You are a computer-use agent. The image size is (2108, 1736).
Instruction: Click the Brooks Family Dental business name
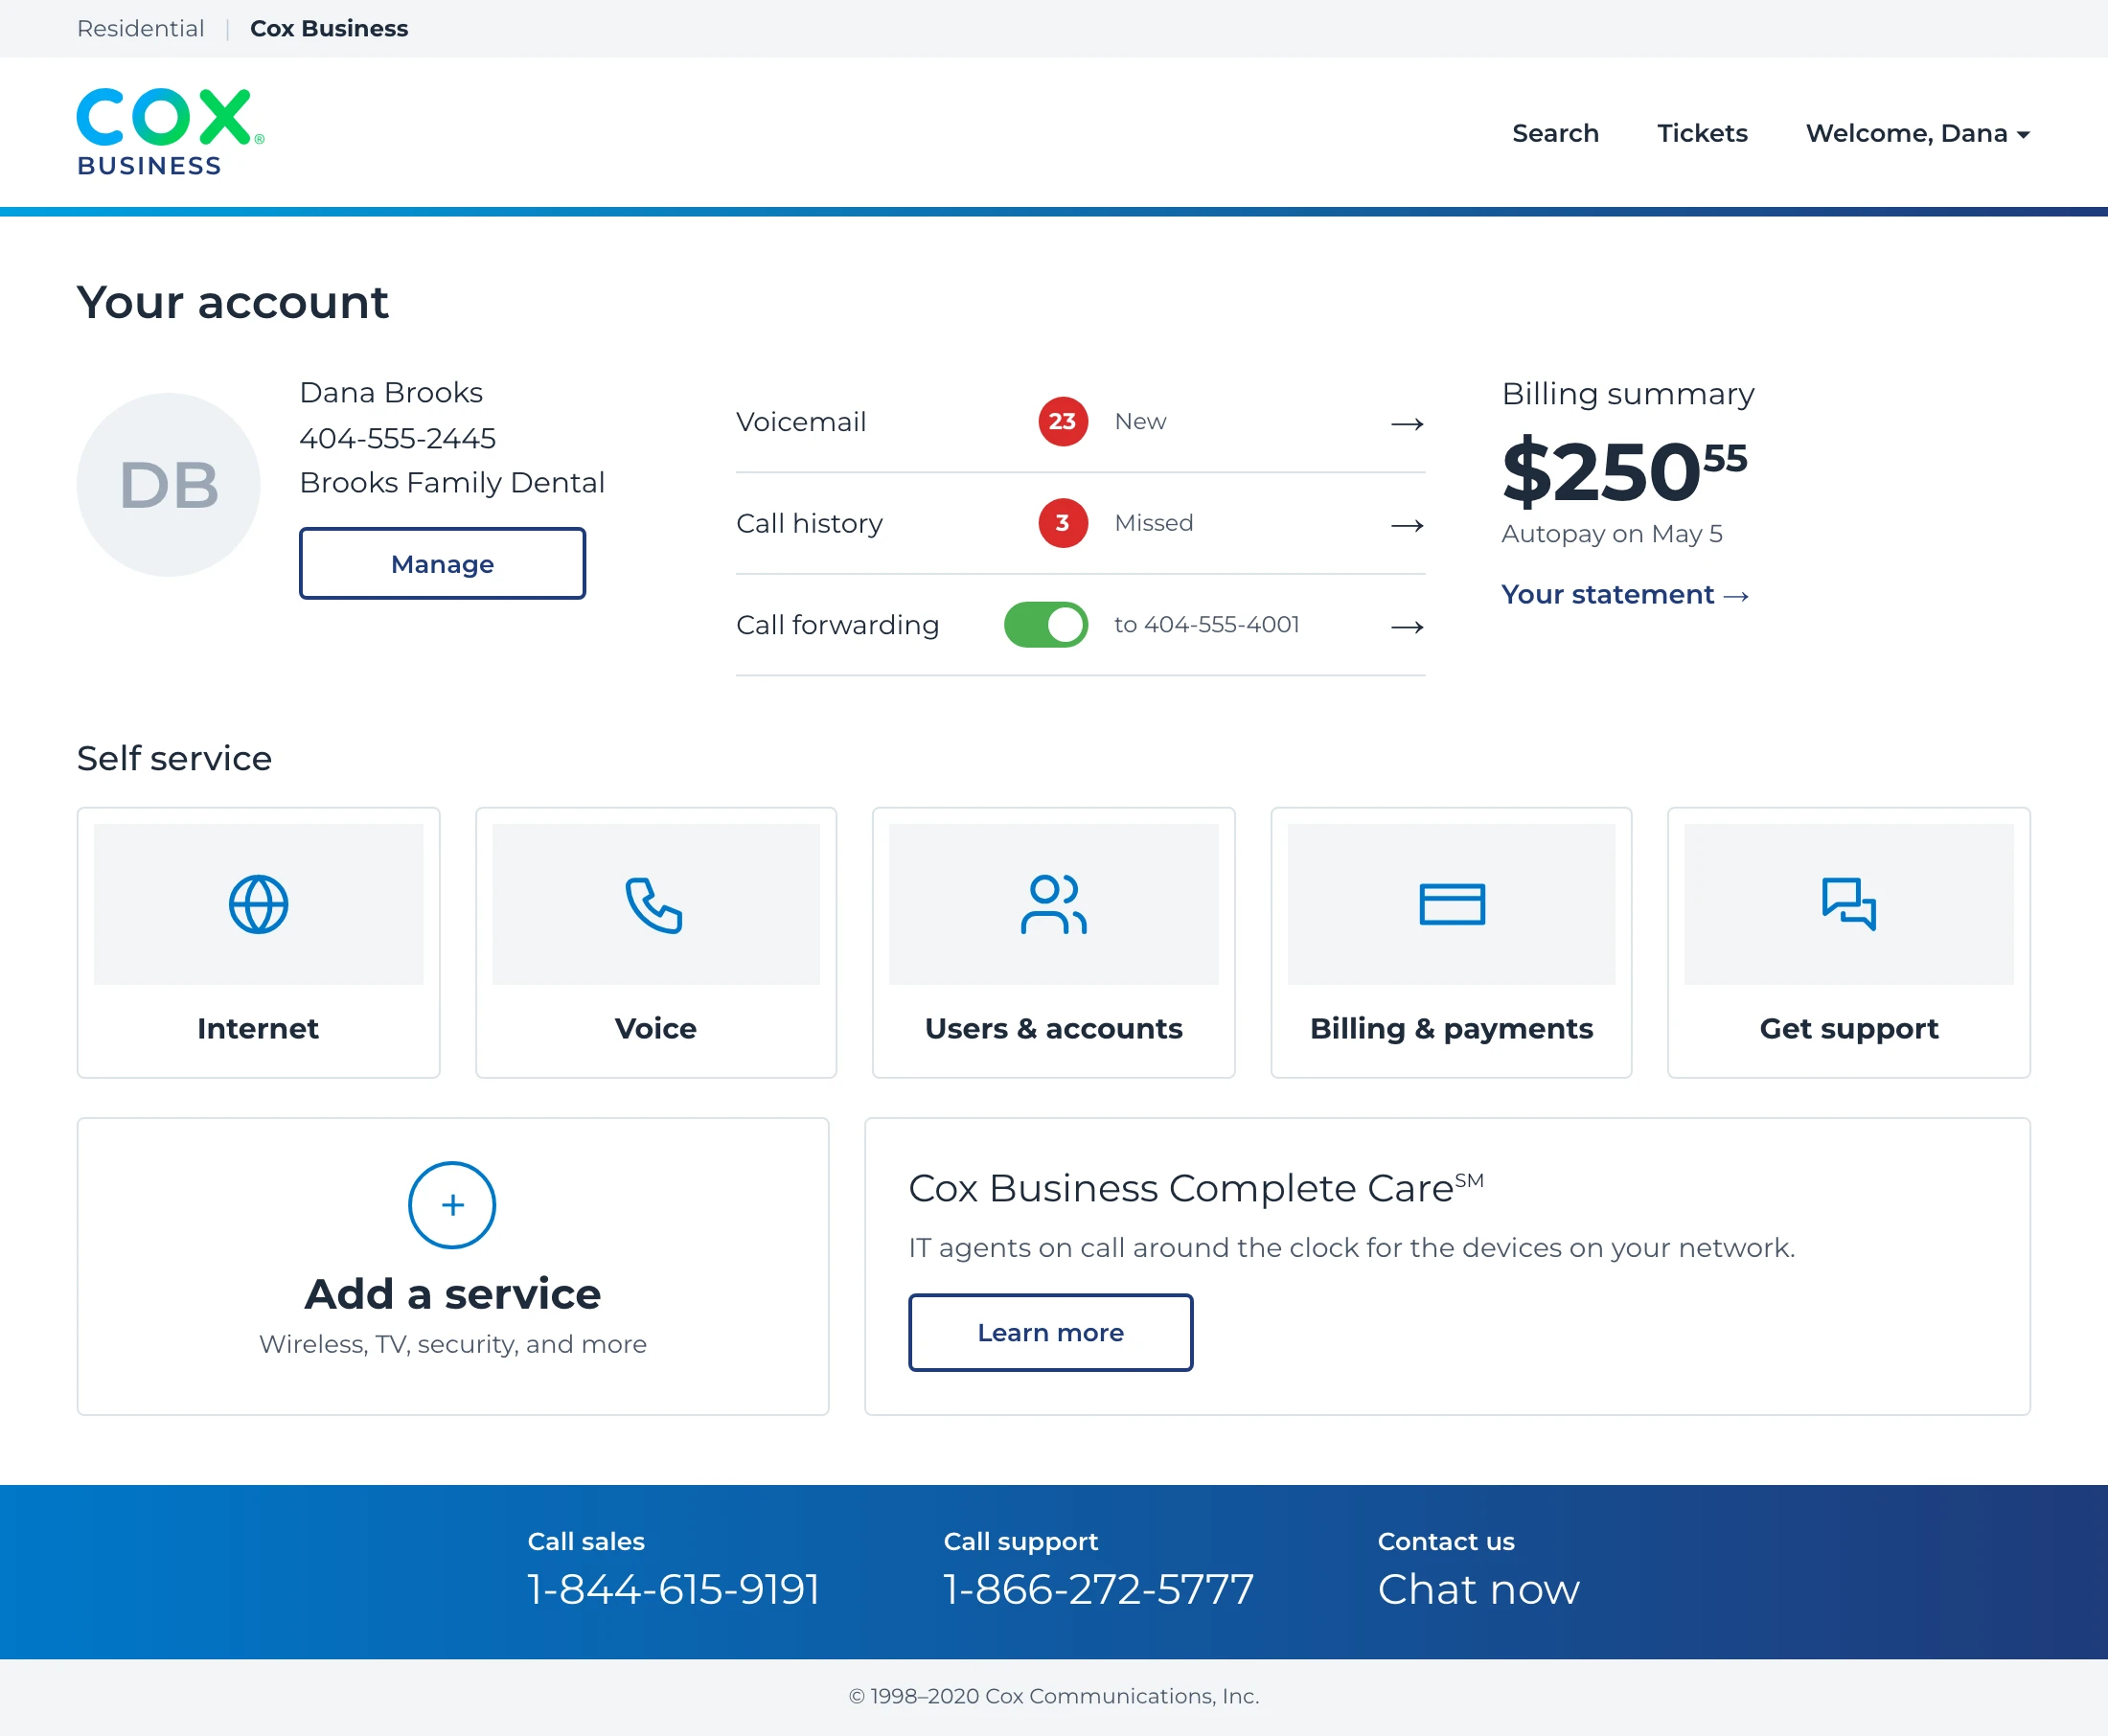point(452,482)
